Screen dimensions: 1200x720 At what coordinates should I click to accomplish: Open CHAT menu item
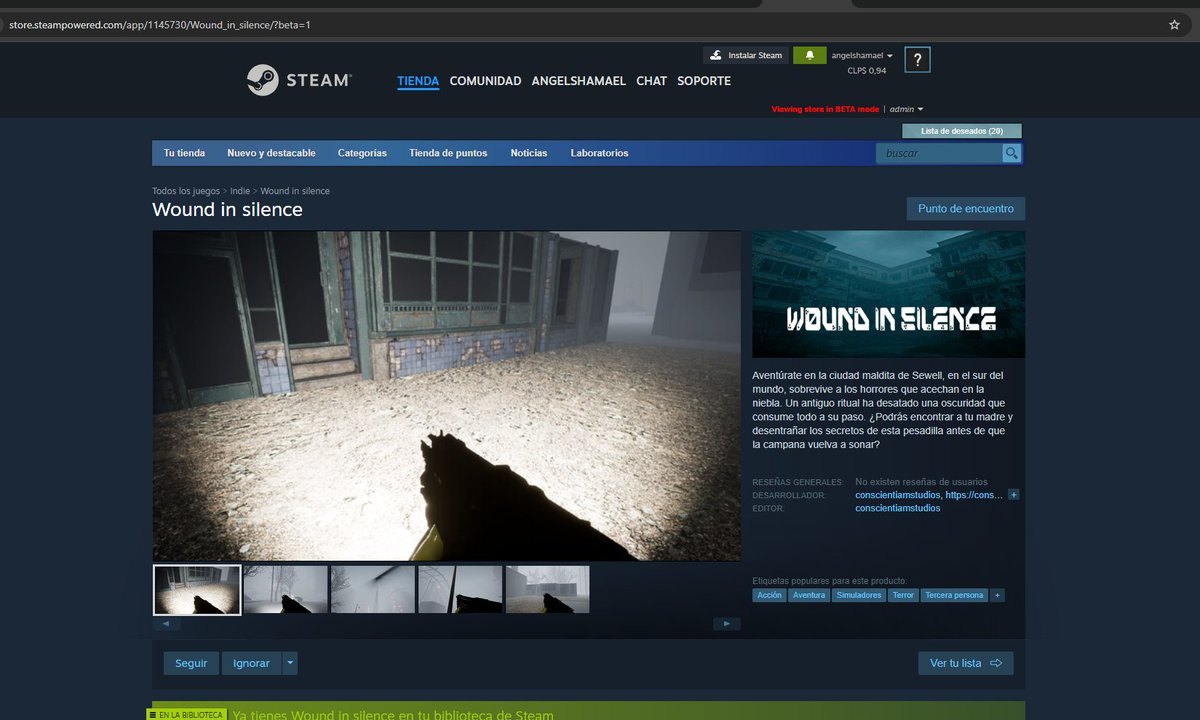651,81
